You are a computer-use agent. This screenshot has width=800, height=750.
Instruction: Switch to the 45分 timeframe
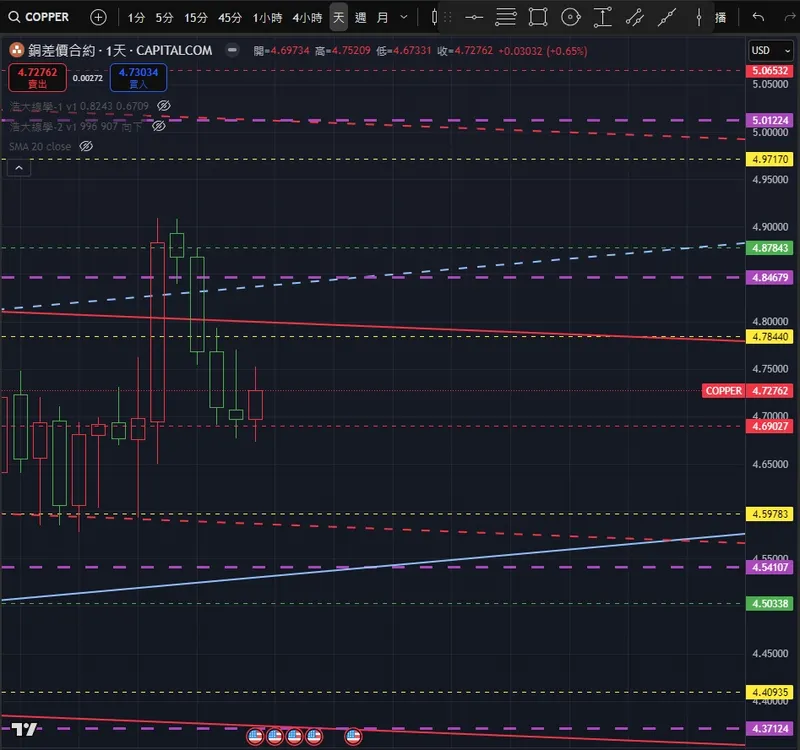[x=230, y=18]
